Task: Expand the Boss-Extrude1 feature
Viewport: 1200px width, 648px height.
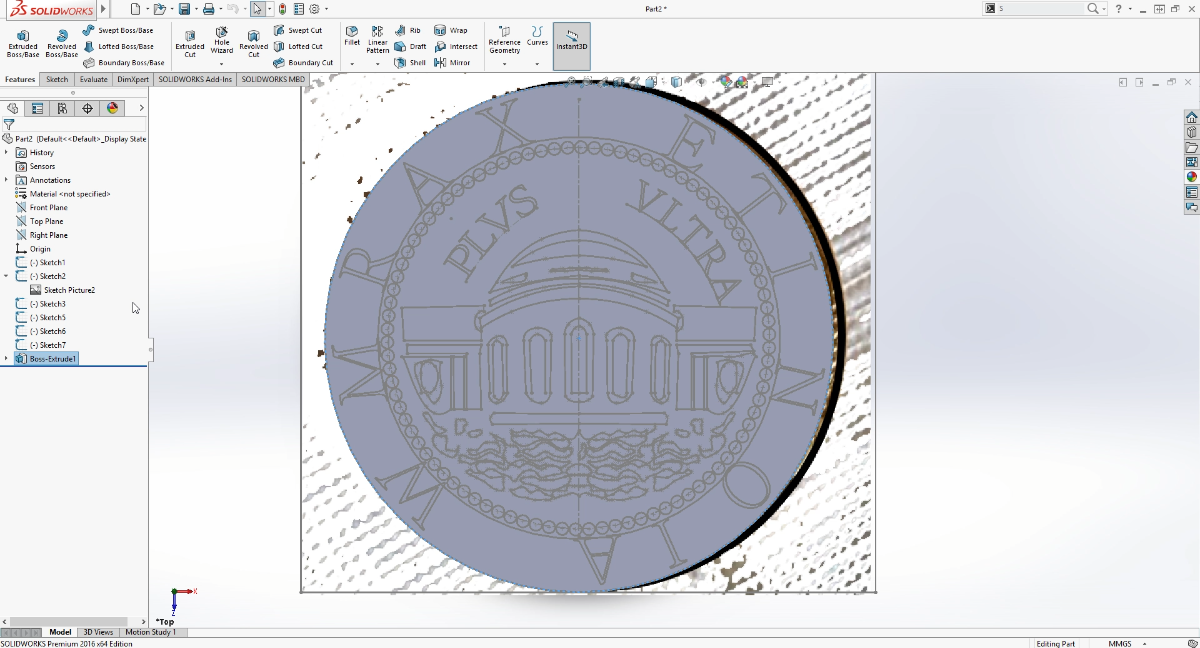Action: coord(7,358)
